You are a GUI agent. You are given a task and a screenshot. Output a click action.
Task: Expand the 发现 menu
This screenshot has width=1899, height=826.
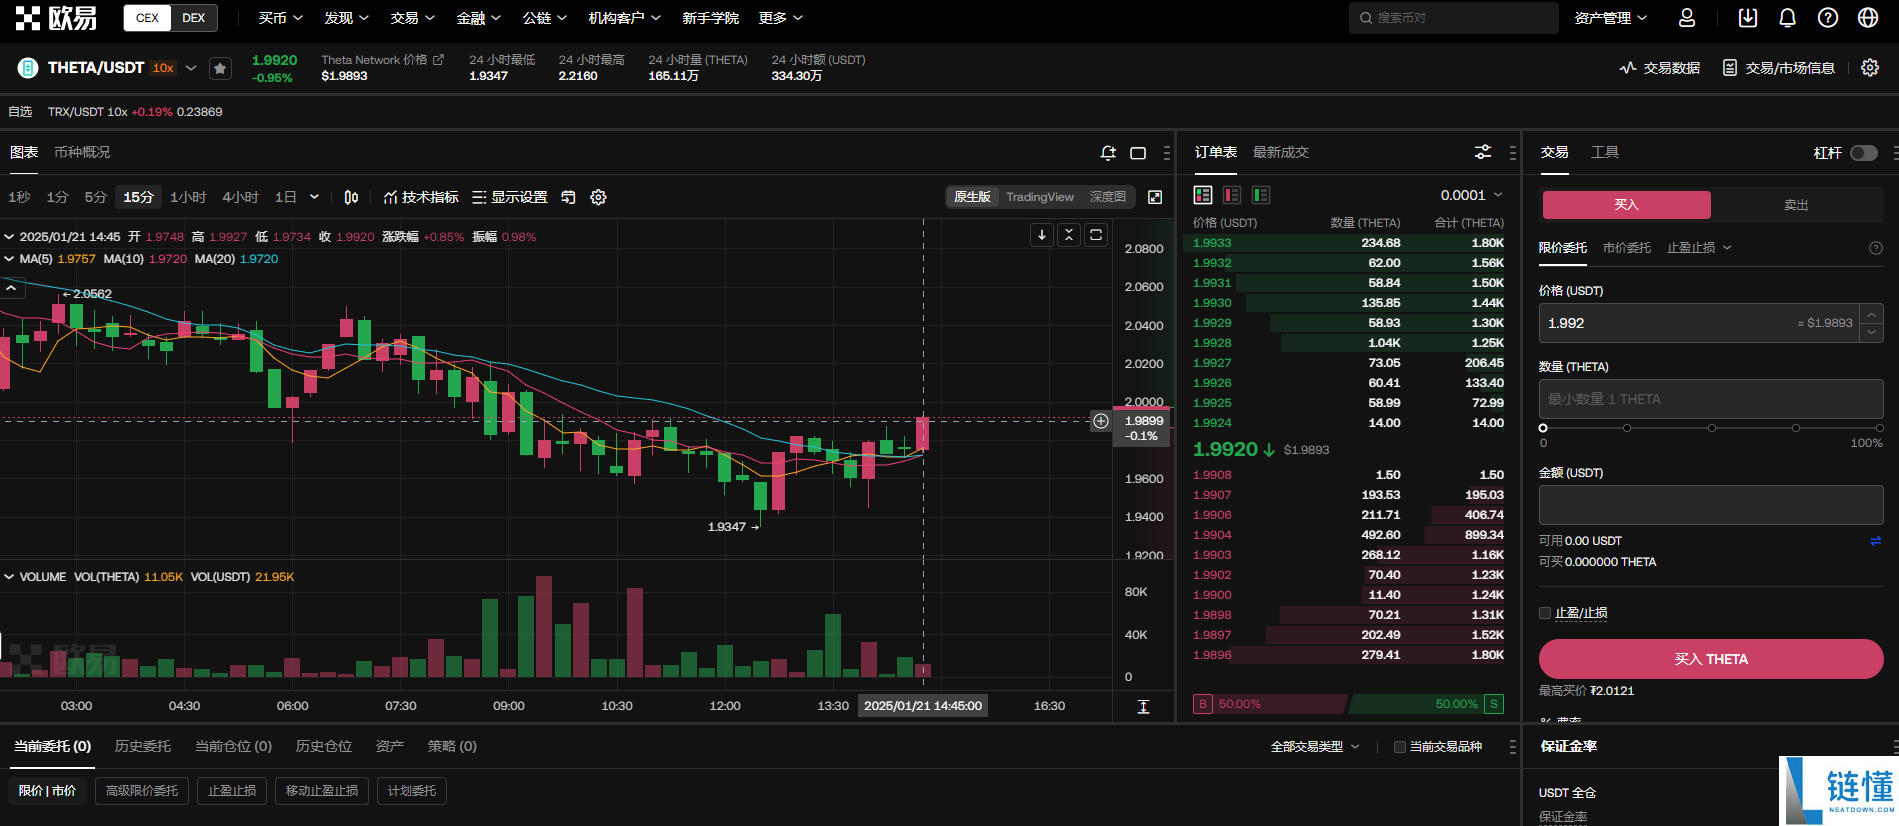coord(346,18)
